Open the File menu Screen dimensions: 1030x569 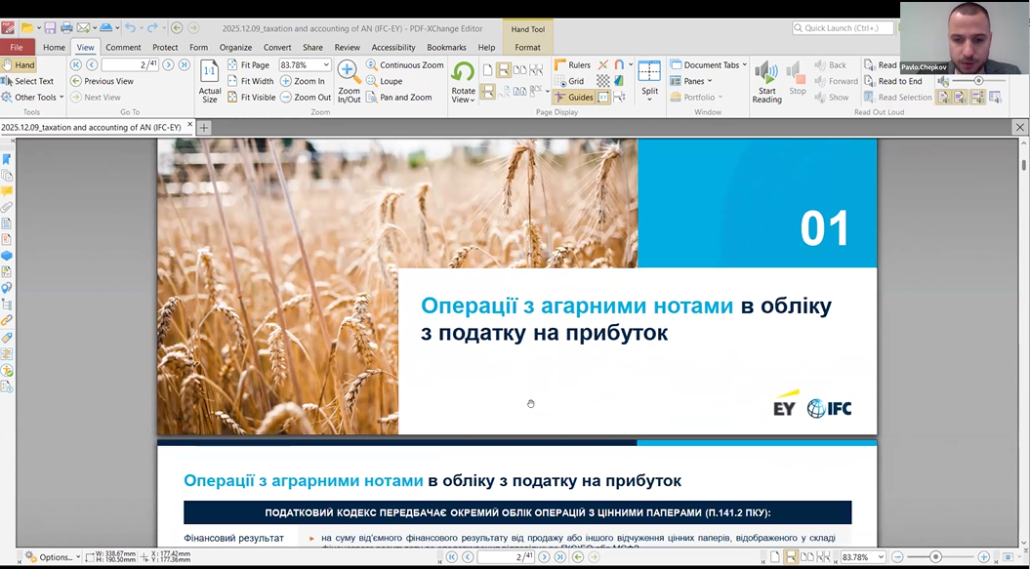(x=17, y=47)
